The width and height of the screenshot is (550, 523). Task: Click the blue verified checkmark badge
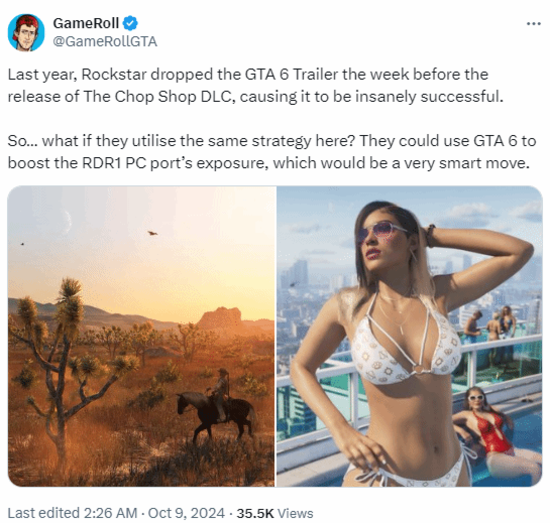pyautogui.click(x=130, y=24)
